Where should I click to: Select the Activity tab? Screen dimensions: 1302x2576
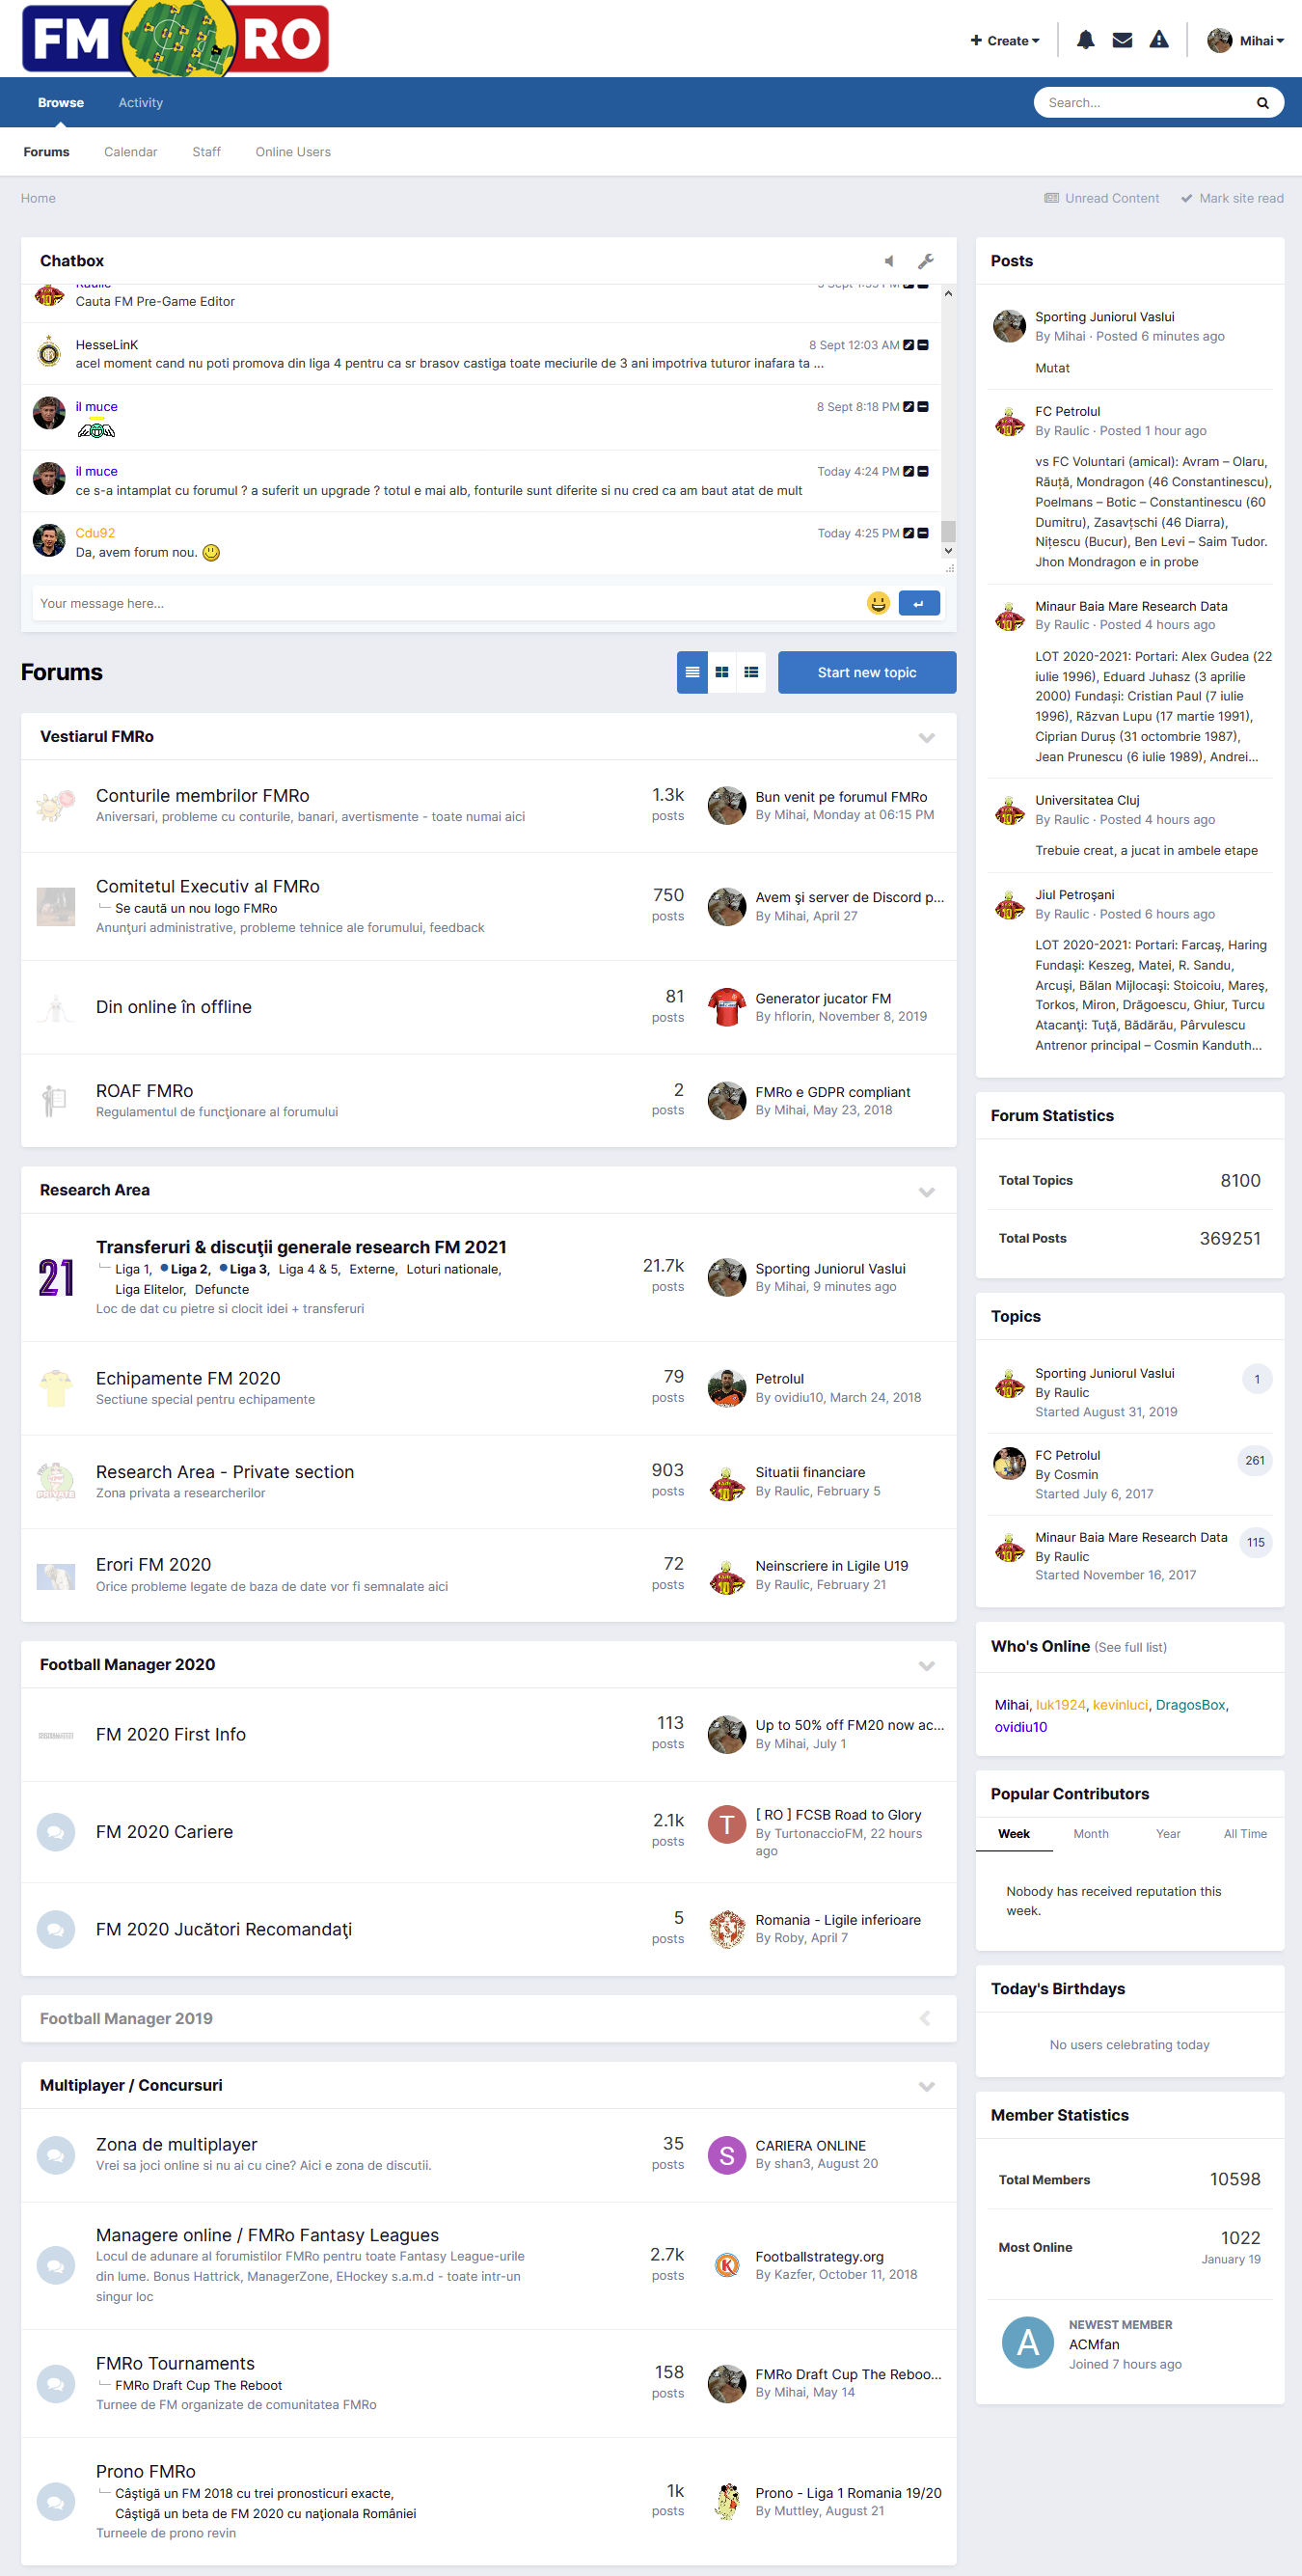click(x=141, y=102)
